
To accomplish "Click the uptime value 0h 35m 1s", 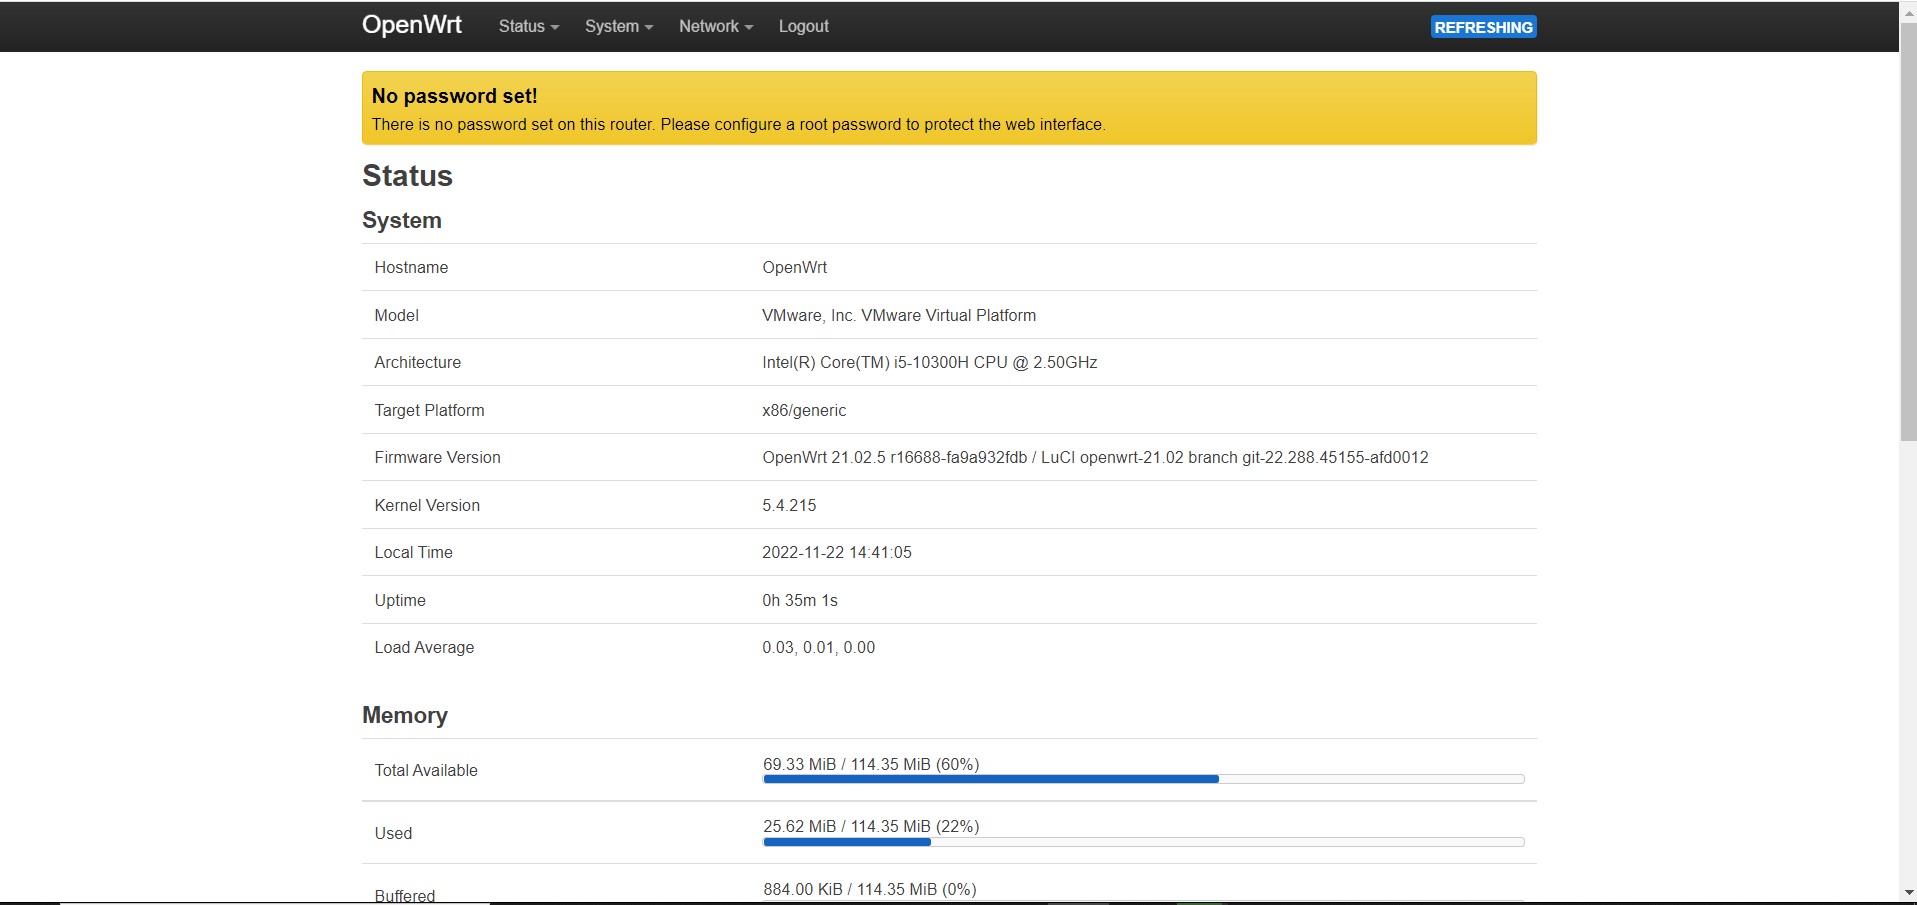I will point(800,600).
